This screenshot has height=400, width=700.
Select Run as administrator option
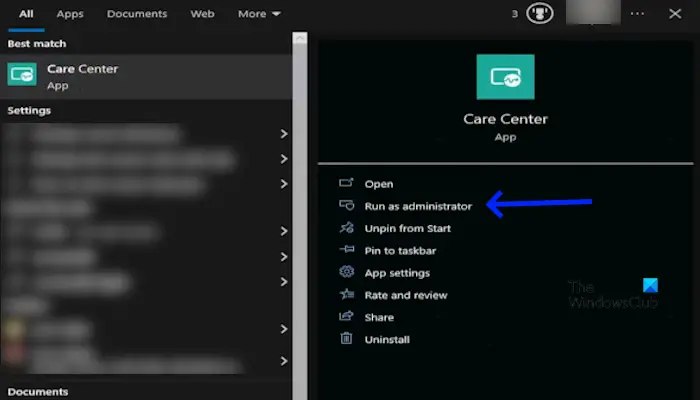418,206
